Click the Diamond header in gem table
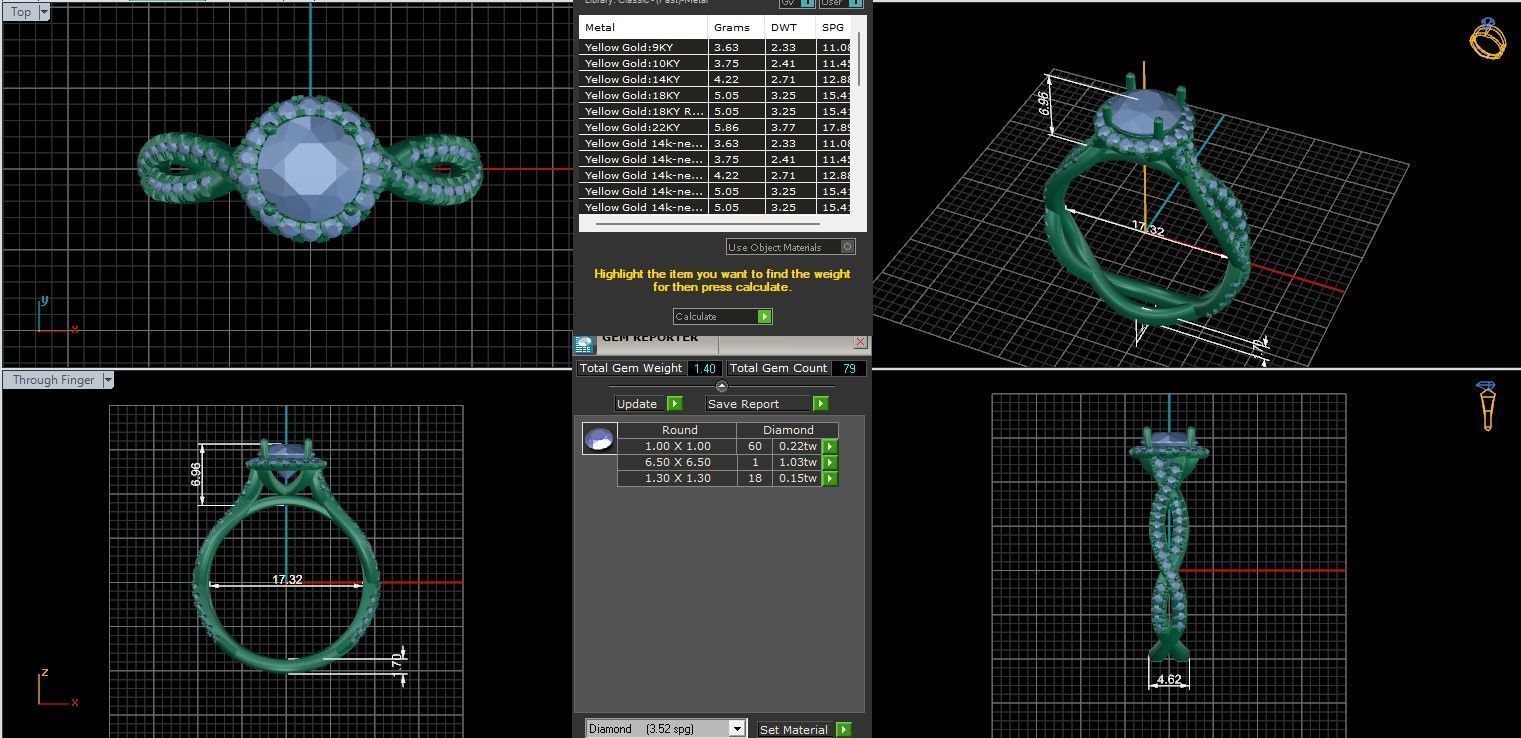Image resolution: width=1521 pixels, height=738 pixels. (788, 430)
